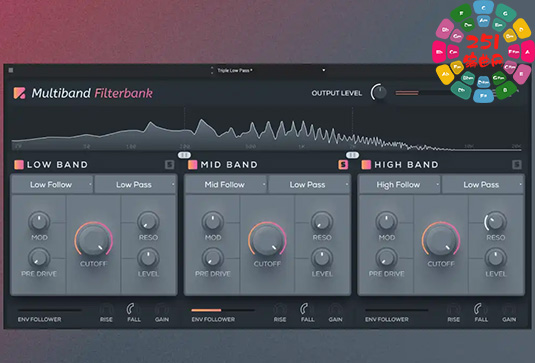
Task: Click the Mid Band envelope GAIN knob
Action: (335, 309)
